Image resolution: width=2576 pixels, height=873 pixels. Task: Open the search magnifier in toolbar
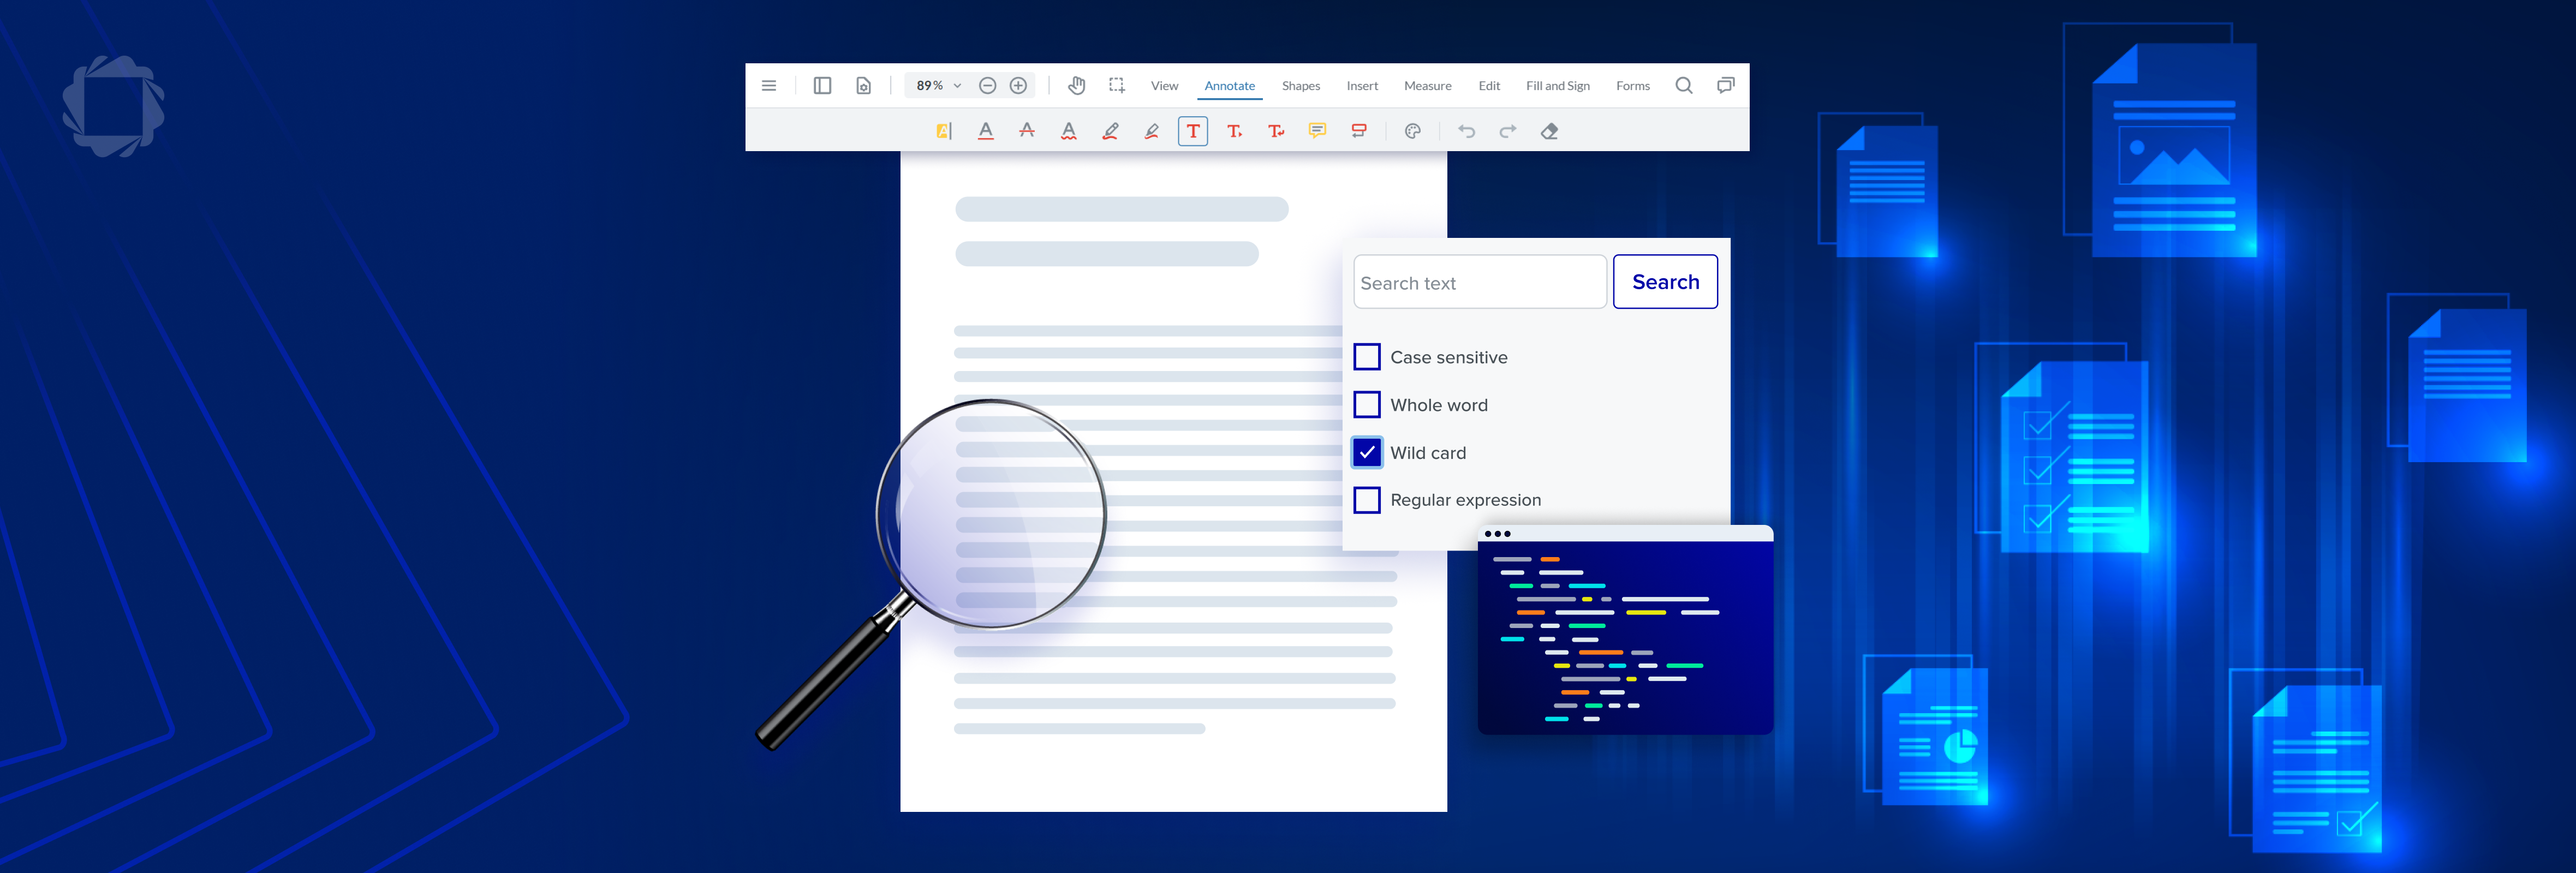pos(1683,86)
